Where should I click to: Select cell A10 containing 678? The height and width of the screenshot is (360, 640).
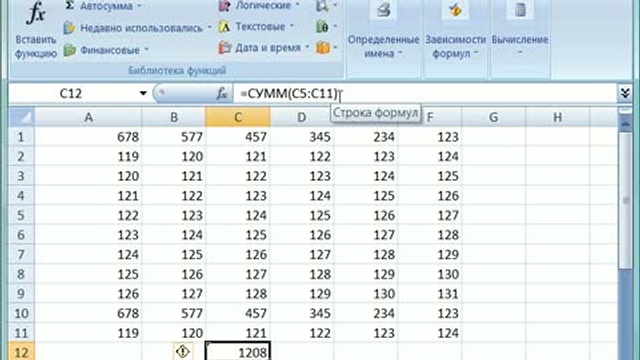[88, 313]
